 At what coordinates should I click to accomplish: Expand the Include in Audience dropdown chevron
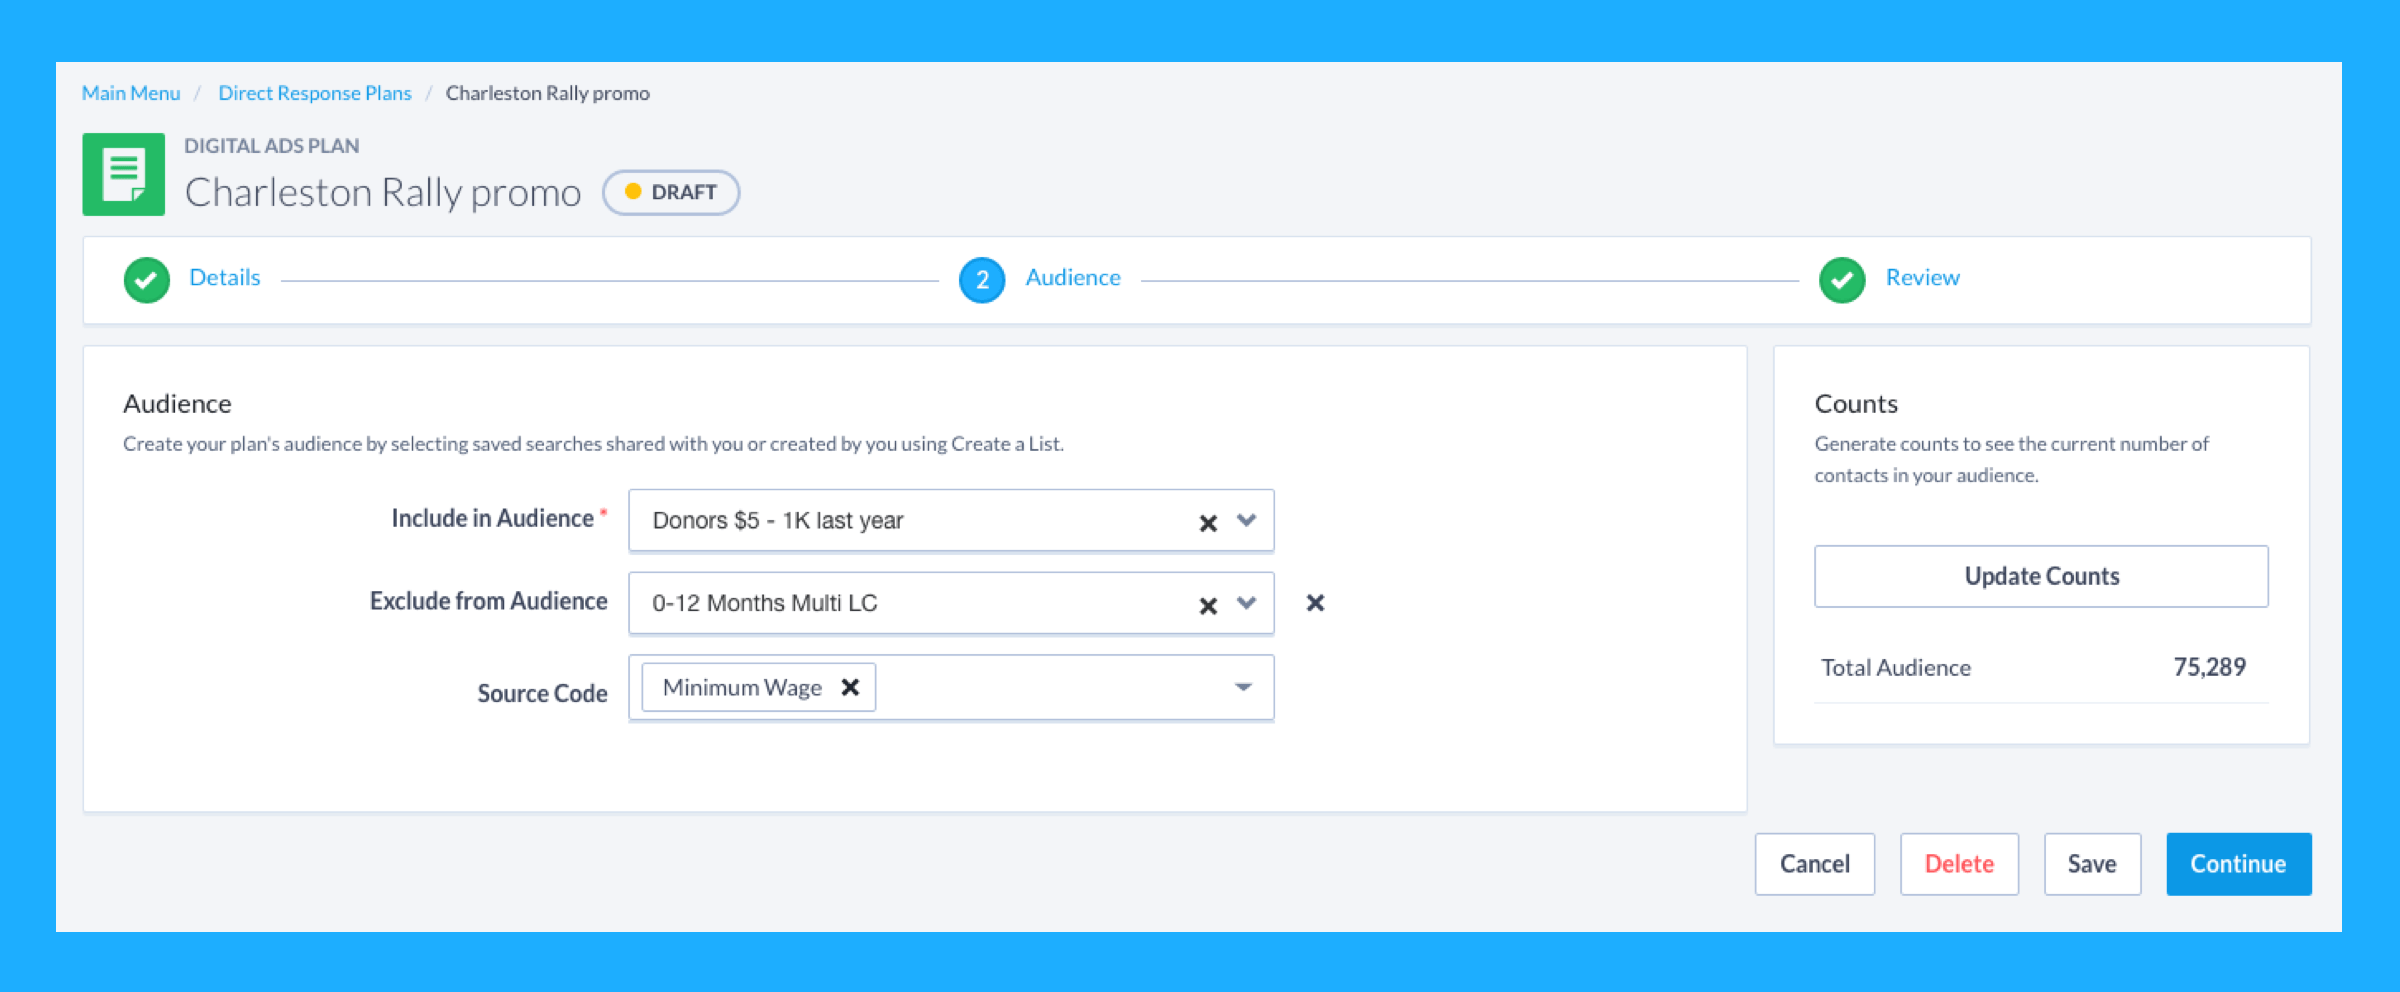pyautogui.click(x=1246, y=520)
